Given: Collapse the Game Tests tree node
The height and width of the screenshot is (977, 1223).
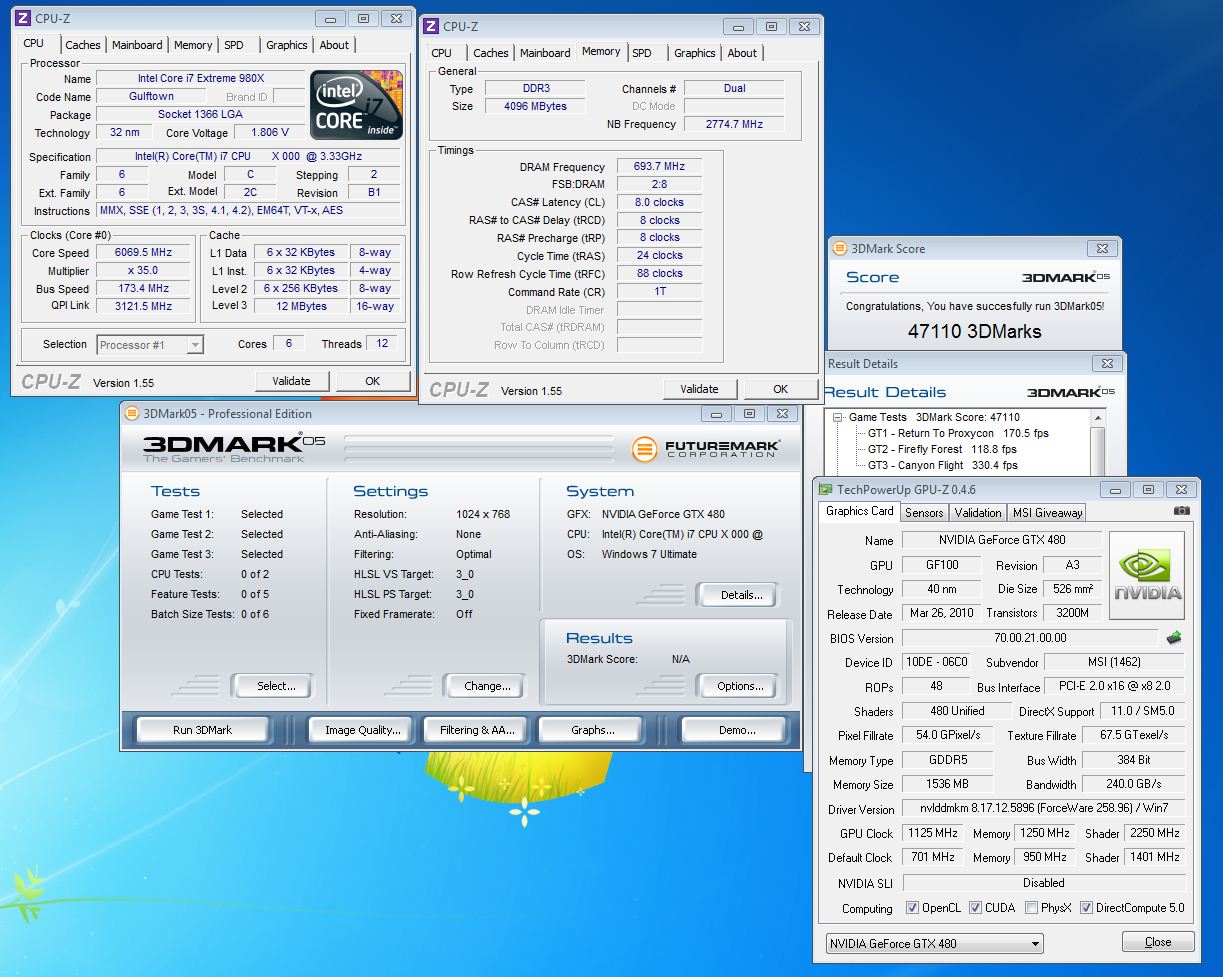Looking at the screenshot, I should click(x=838, y=417).
